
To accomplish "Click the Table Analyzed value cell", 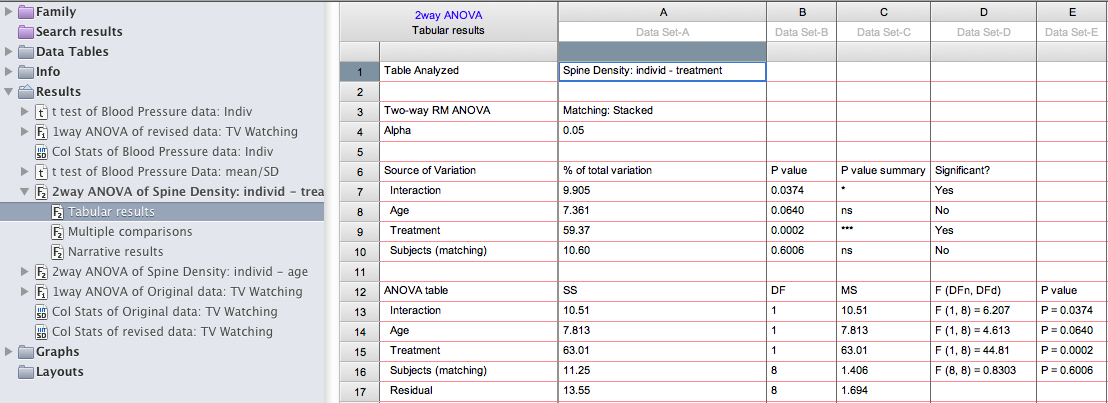I will (662, 71).
